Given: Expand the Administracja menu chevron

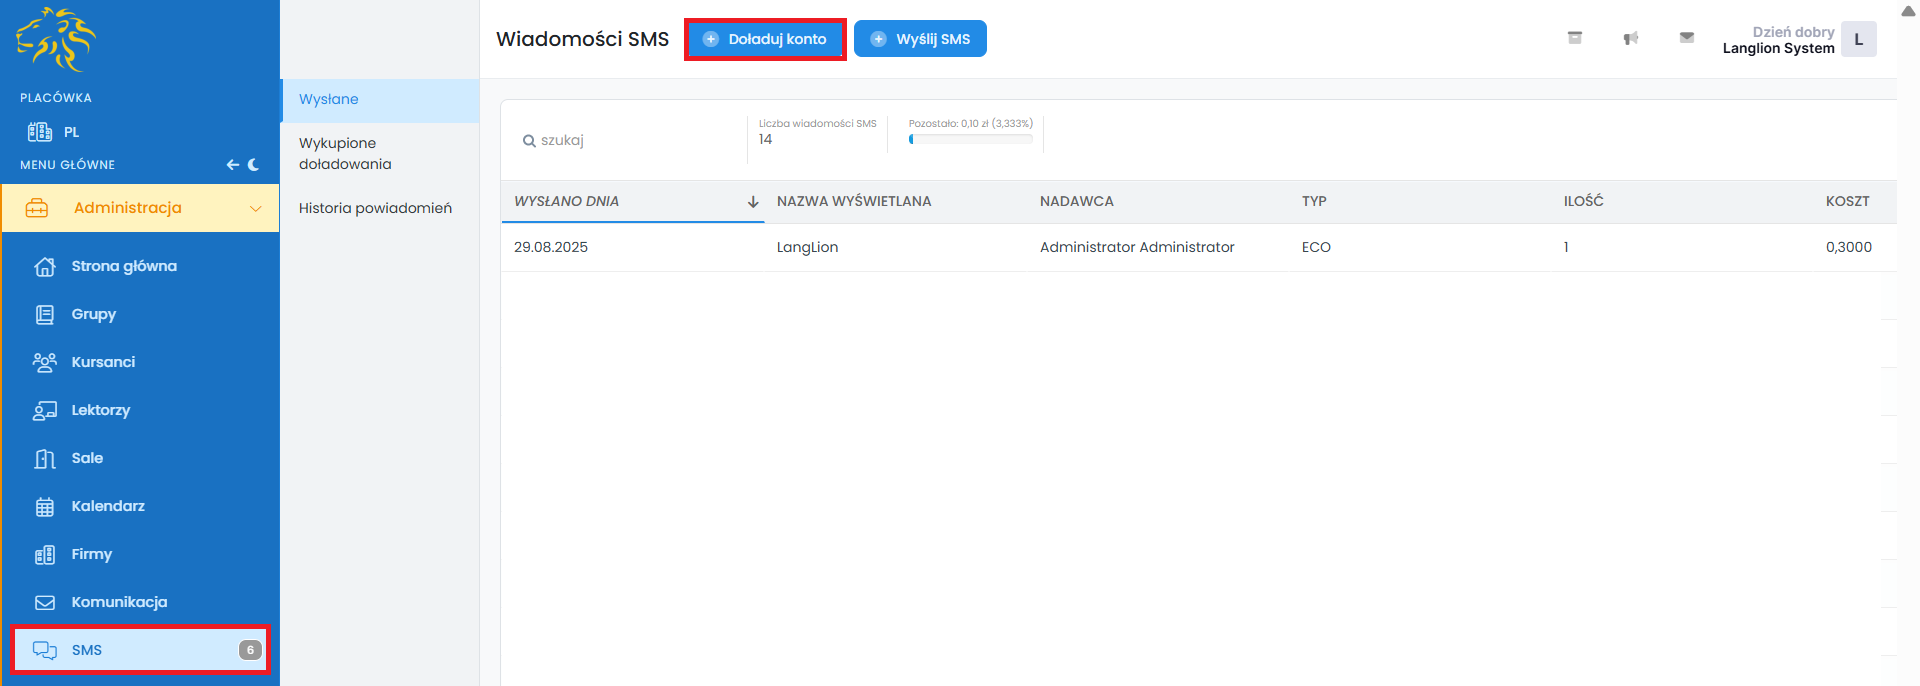Looking at the screenshot, I should [256, 208].
